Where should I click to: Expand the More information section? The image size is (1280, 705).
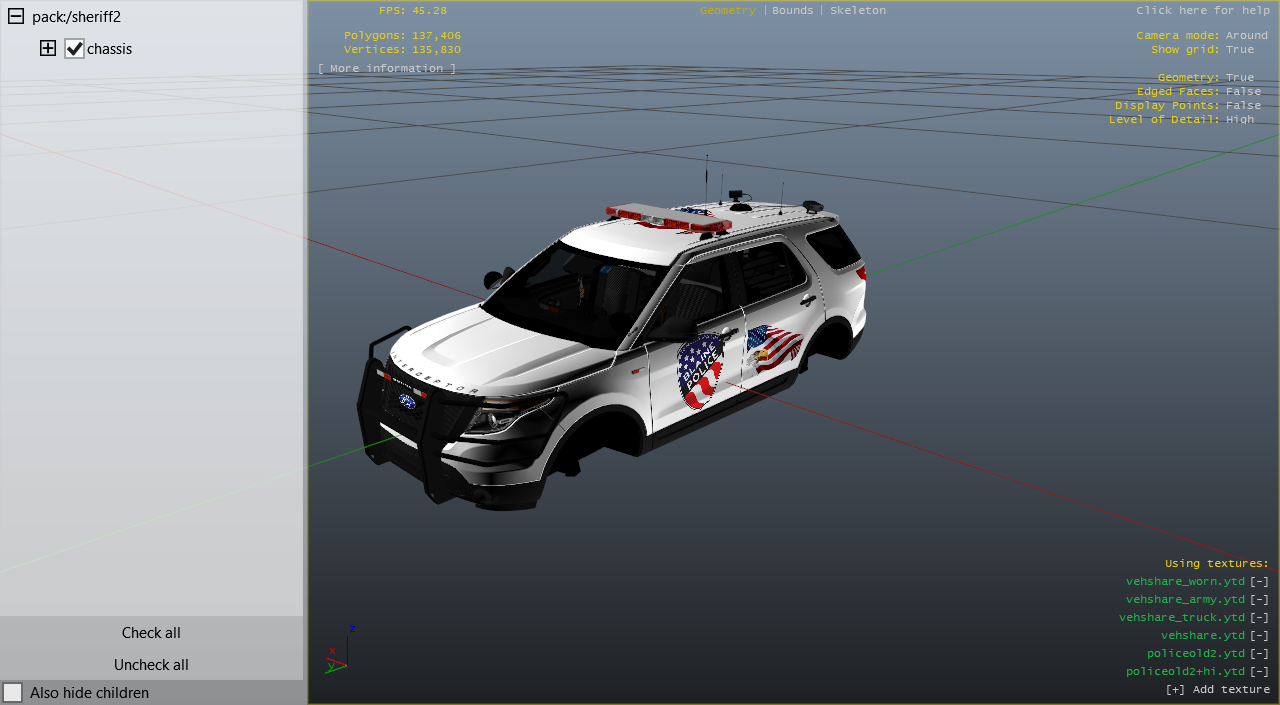(x=386, y=68)
